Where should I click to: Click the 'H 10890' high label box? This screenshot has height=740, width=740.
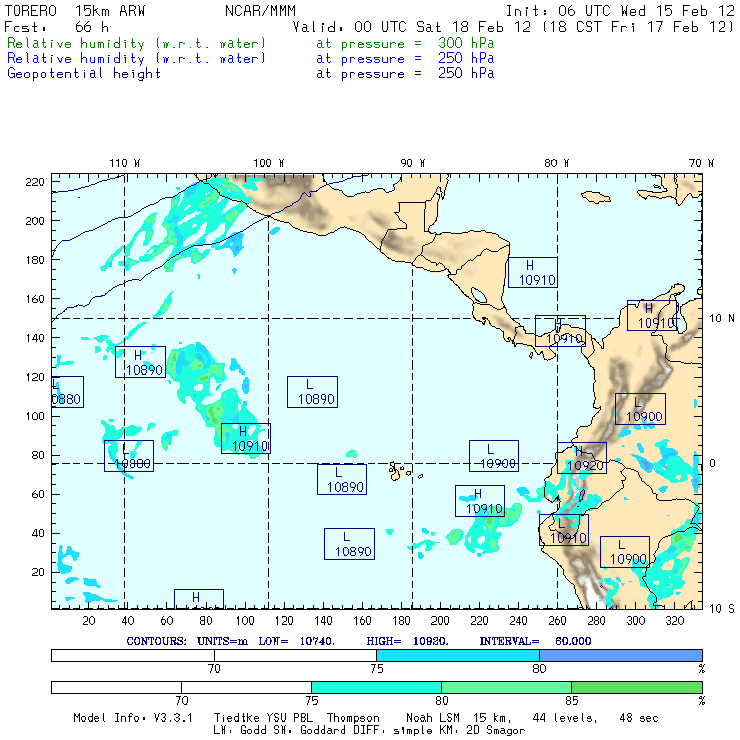coord(140,362)
